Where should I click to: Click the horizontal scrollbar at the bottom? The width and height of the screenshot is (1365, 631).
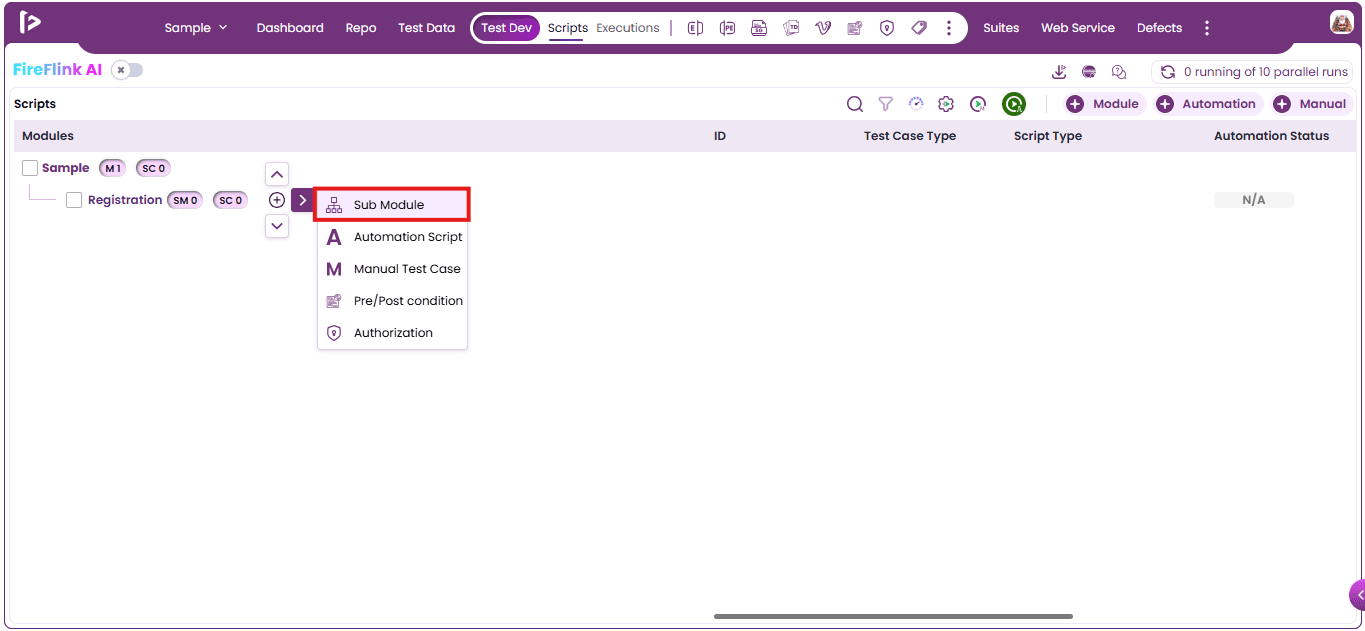[x=893, y=616]
